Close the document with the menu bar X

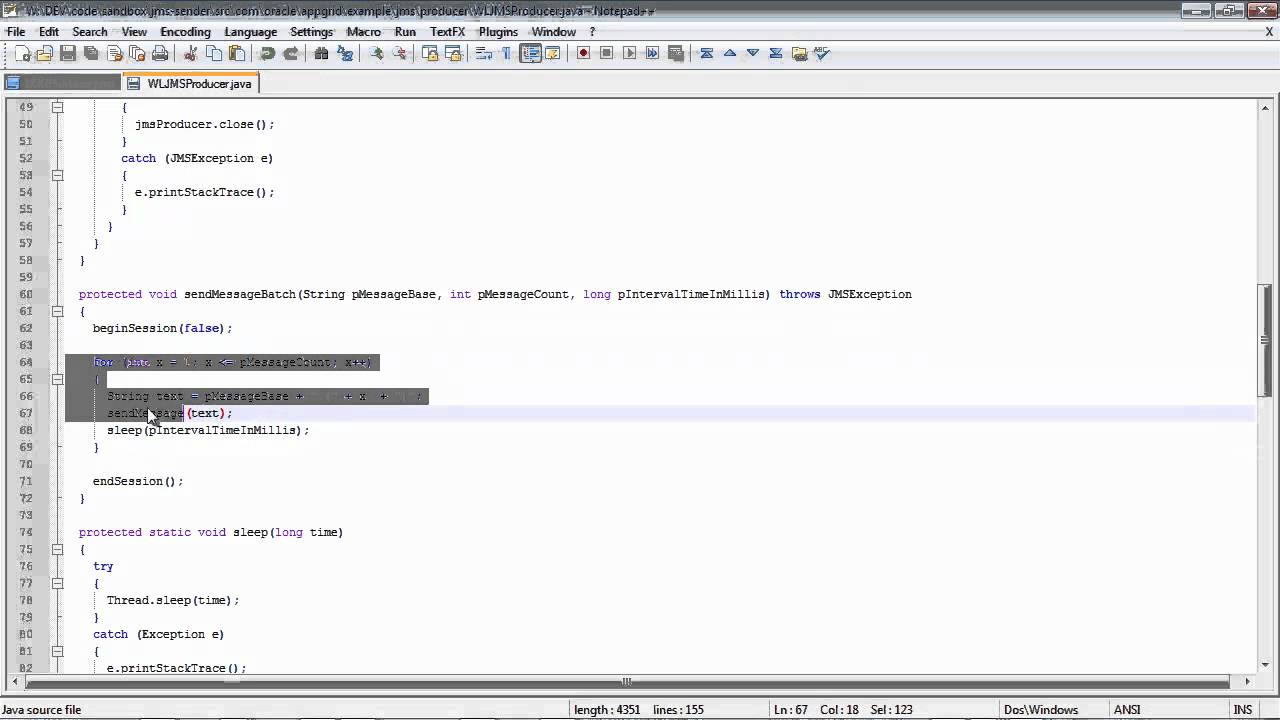(1269, 31)
